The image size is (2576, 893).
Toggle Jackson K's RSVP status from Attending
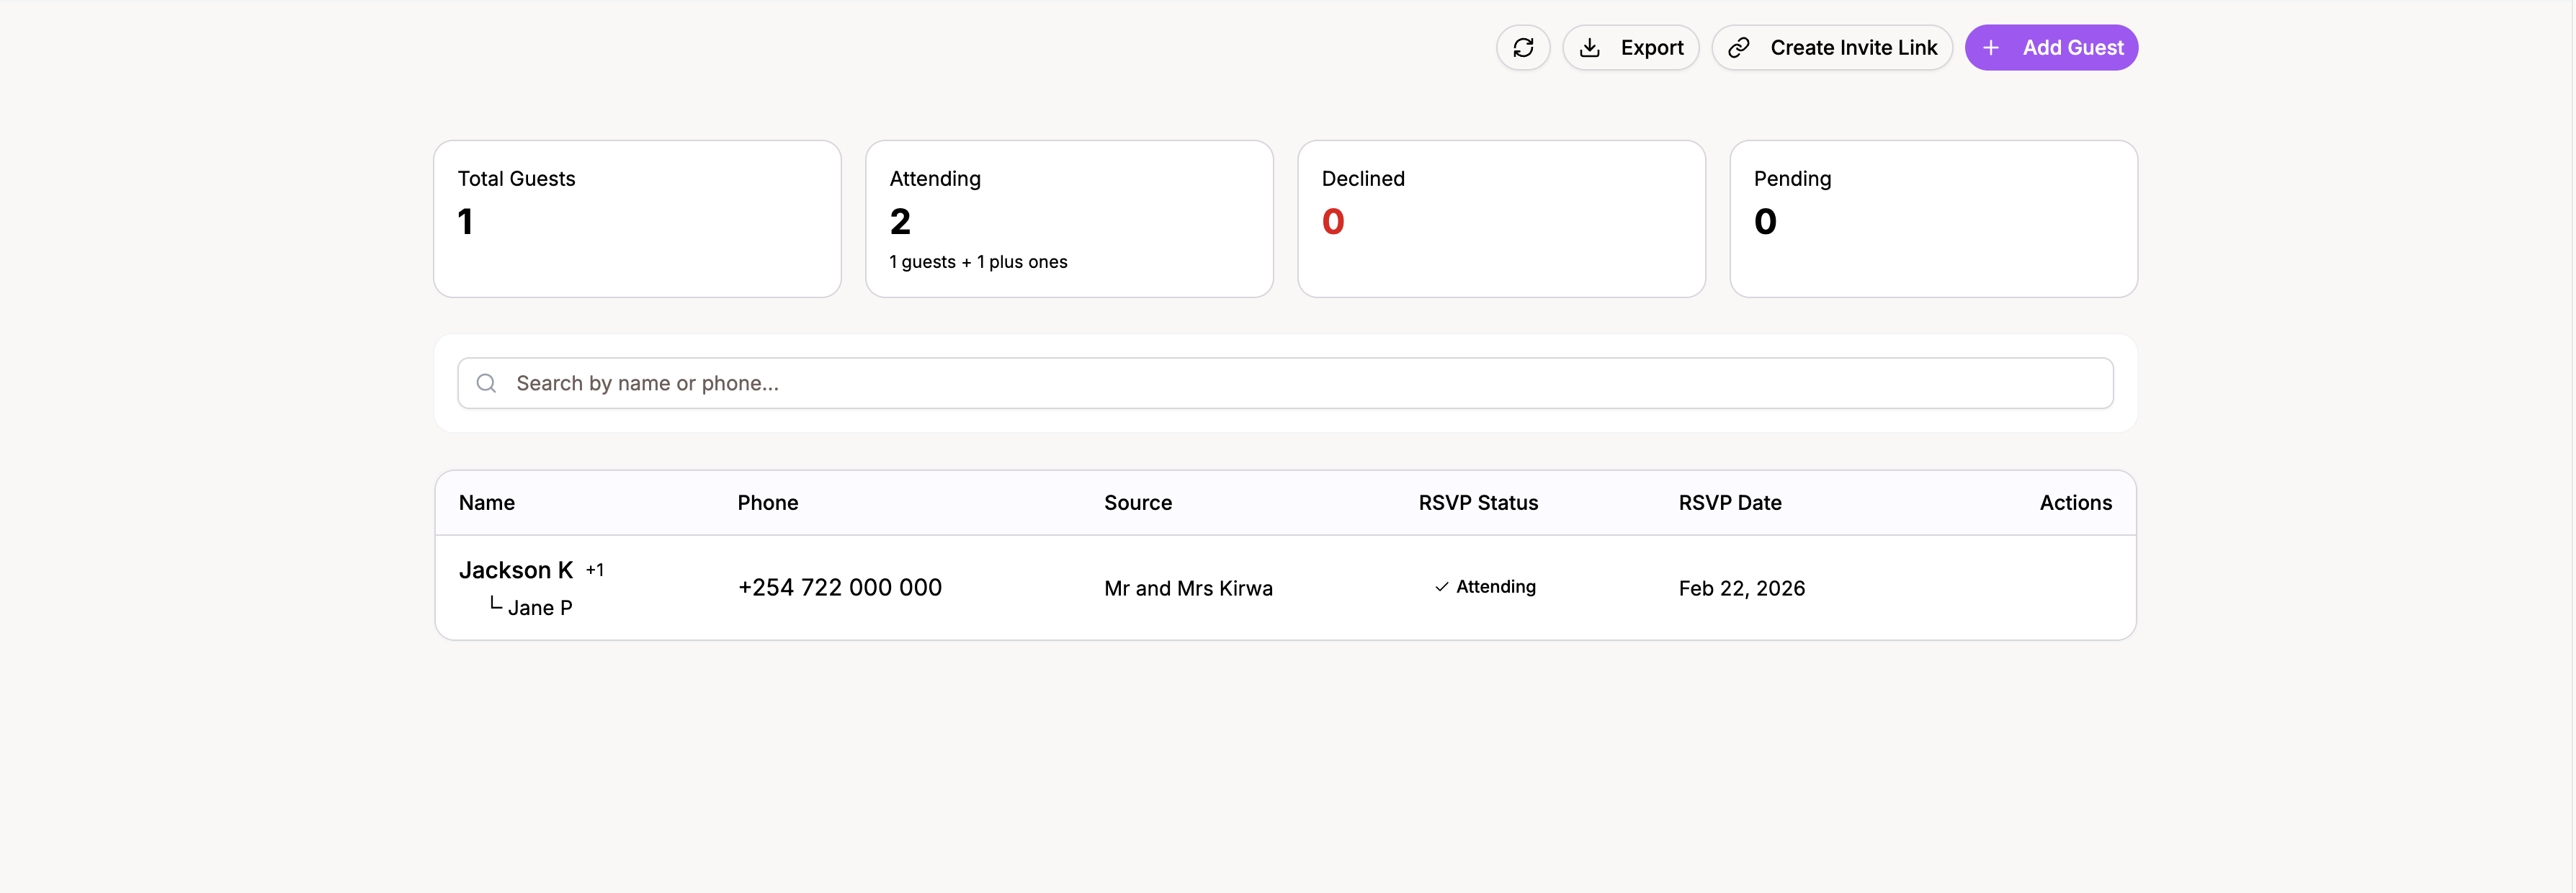pos(1485,588)
